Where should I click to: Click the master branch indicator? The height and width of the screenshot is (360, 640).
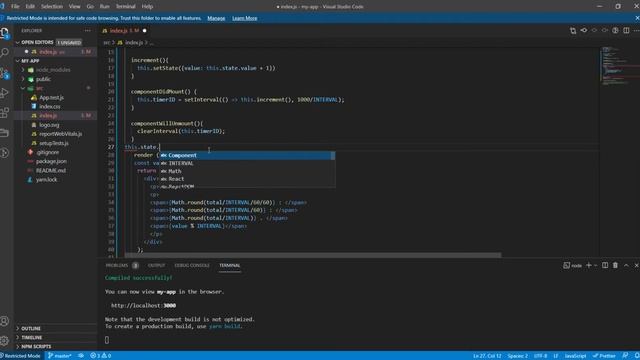pyautogui.click(x=60, y=356)
